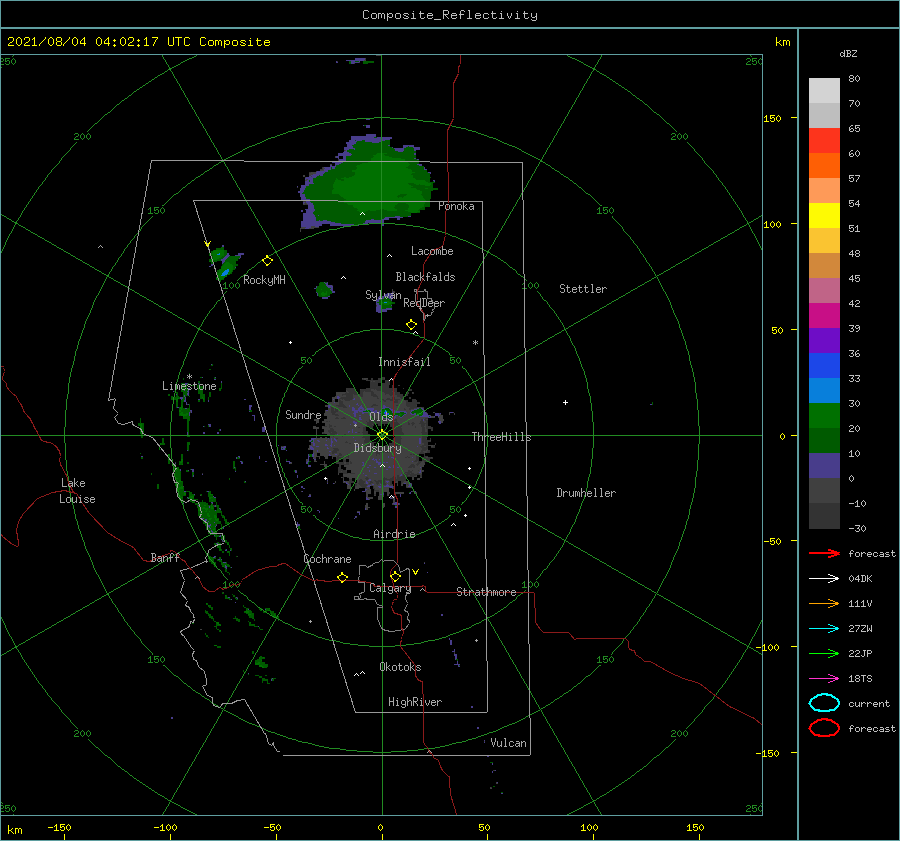Click the Vulcan label
Viewport: 900px width, 841px height.
click(508, 743)
